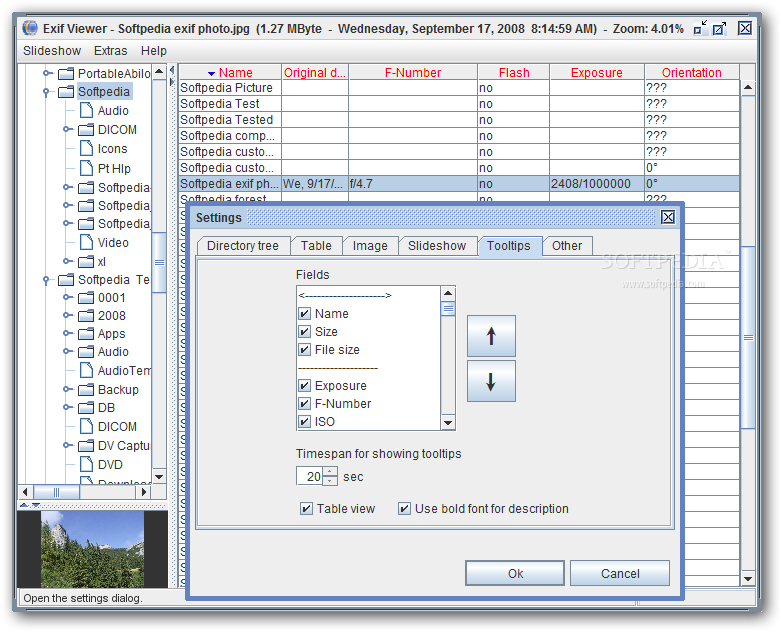The image size is (782, 632).
Task: Expand the DV Captu folder node
Action: click(67, 445)
